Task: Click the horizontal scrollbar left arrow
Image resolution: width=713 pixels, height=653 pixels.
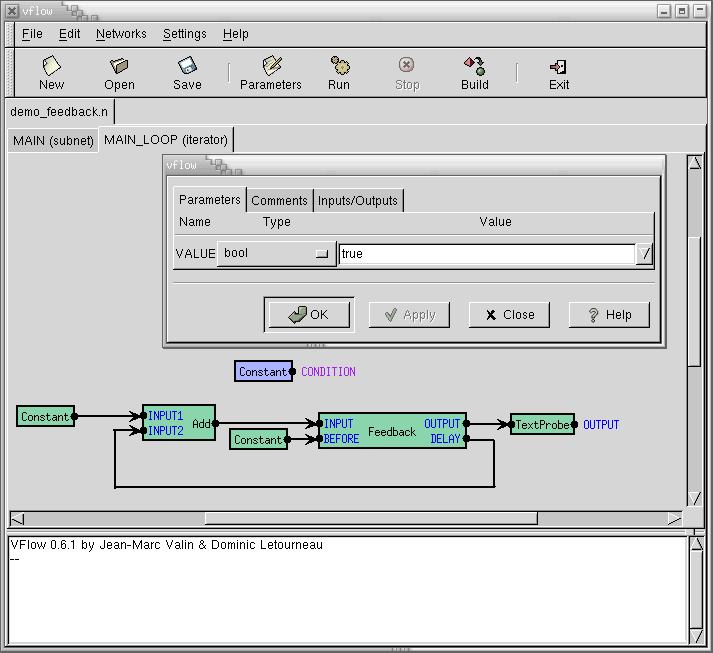Action: point(17,519)
